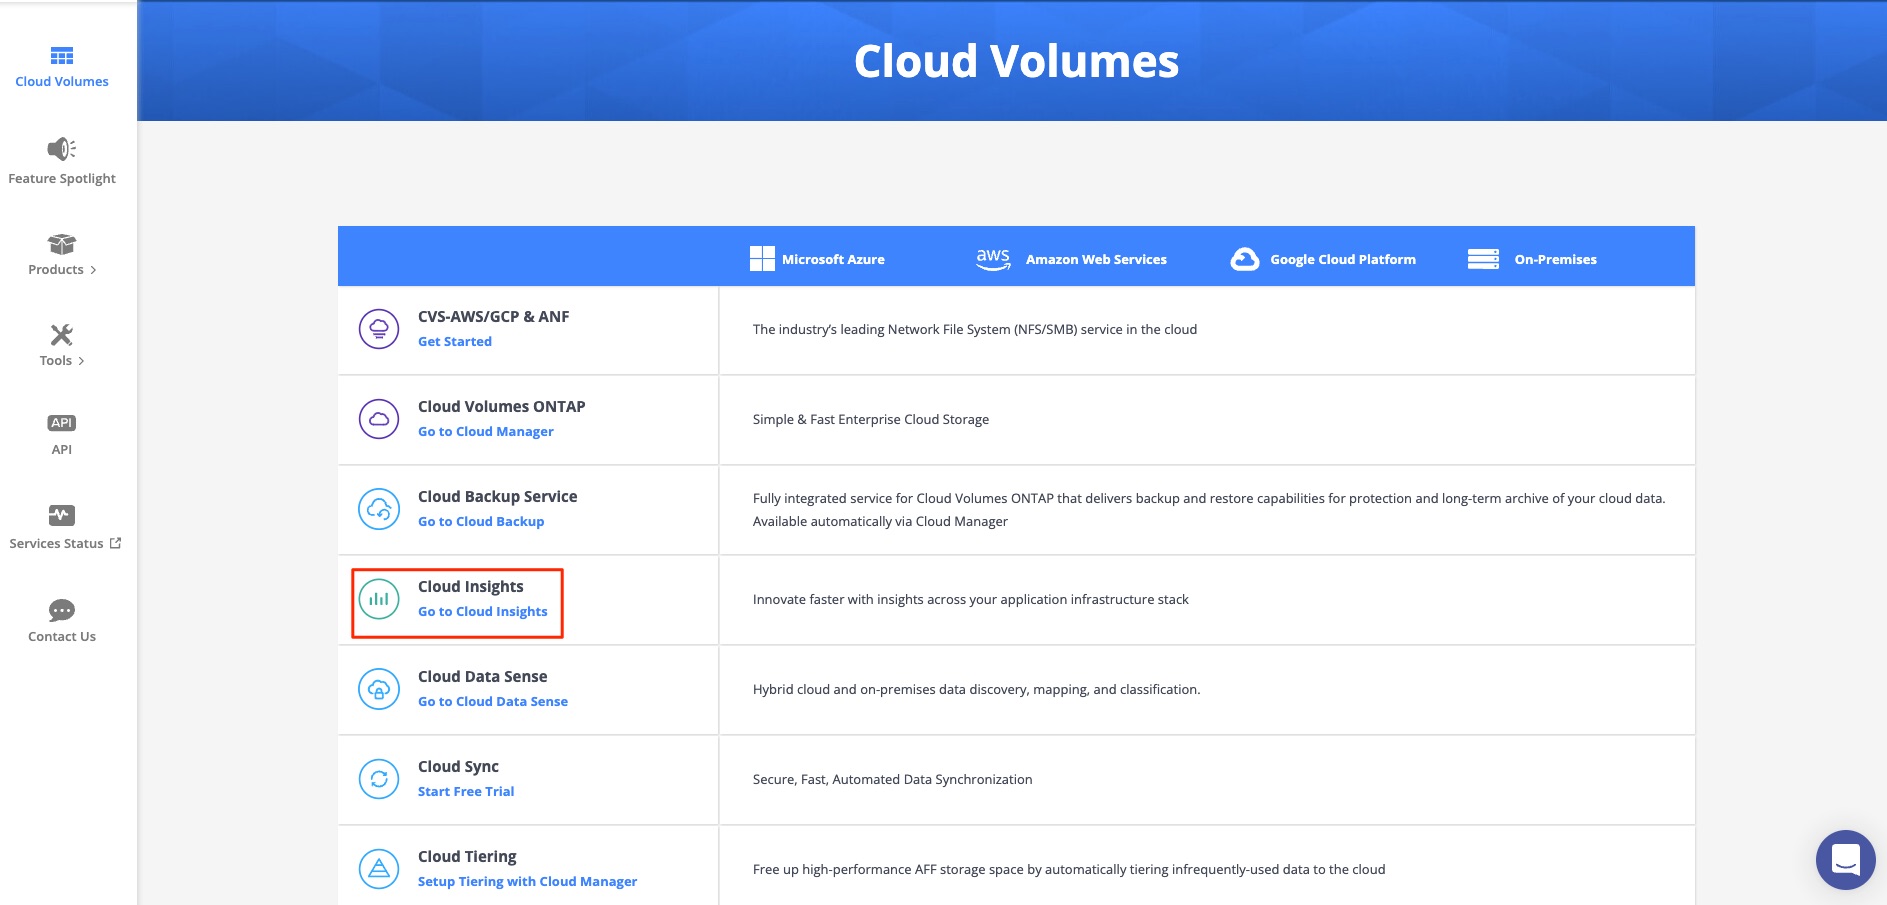Image resolution: width=1887 pixels, height=905 pixels.
Task: Click the Get Started link
Action: [455, 341]
